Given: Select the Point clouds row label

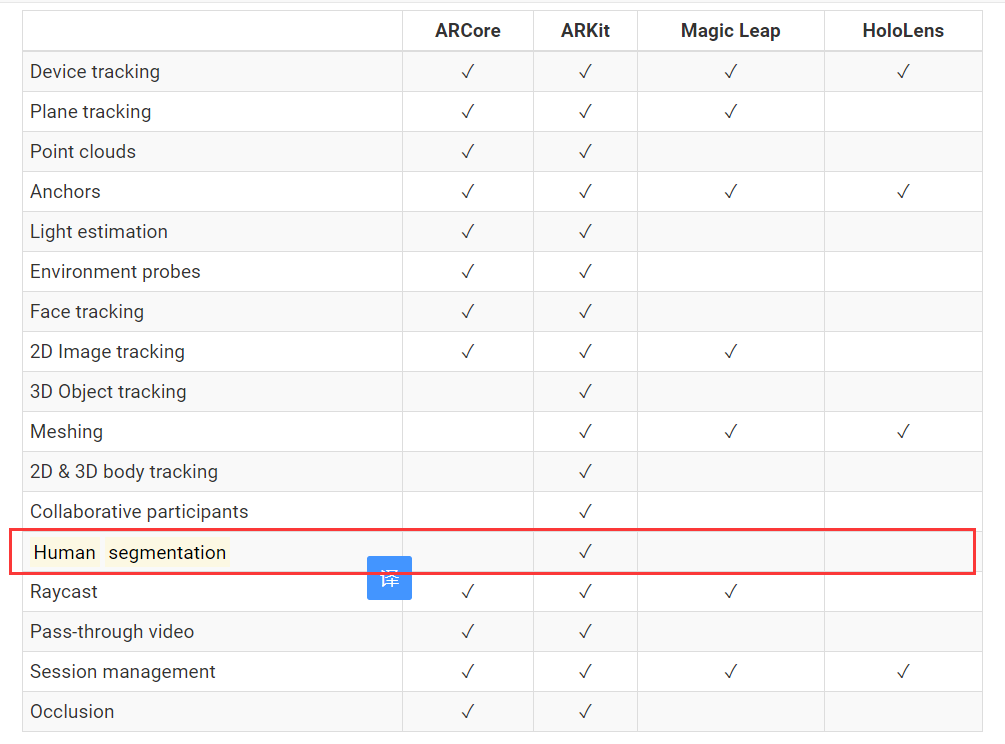Looking at the screenshot, I should click(83, 151).
